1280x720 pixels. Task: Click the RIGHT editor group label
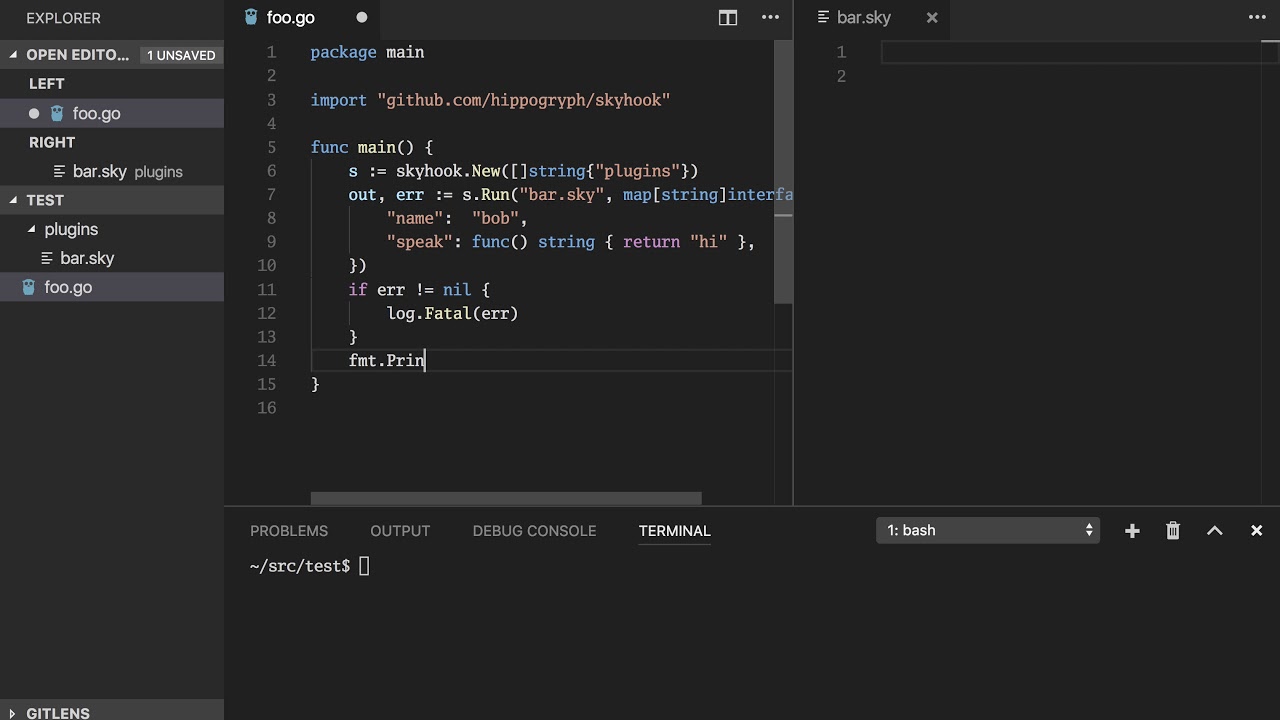tap(52, 142)
